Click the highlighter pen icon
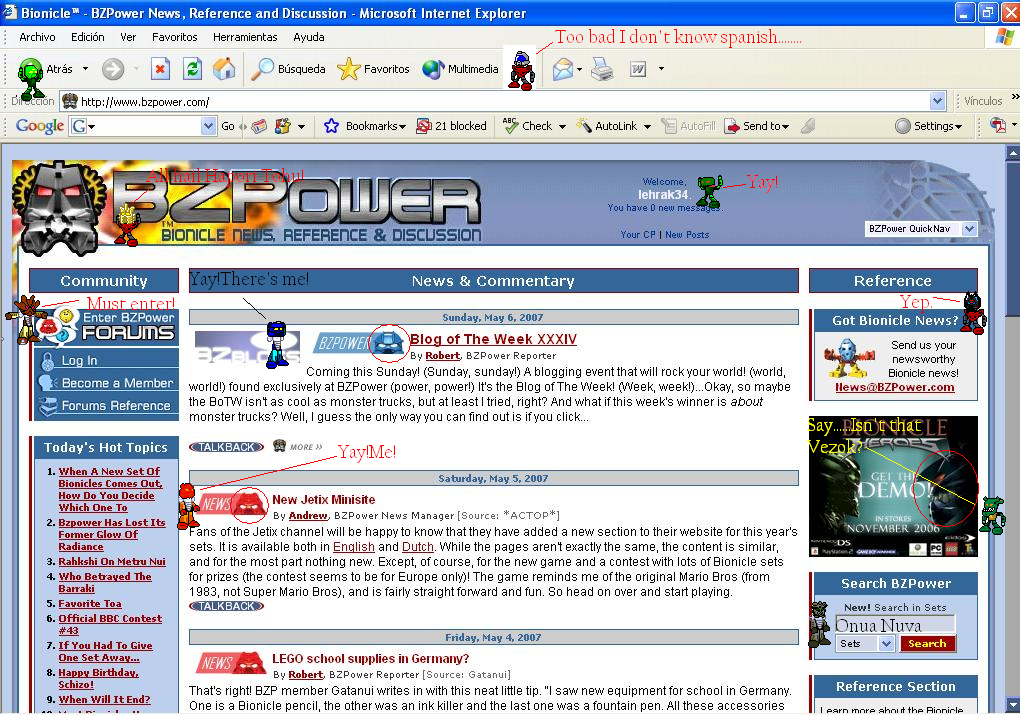Screen dimensions: 1020x715 coord(808,126)
